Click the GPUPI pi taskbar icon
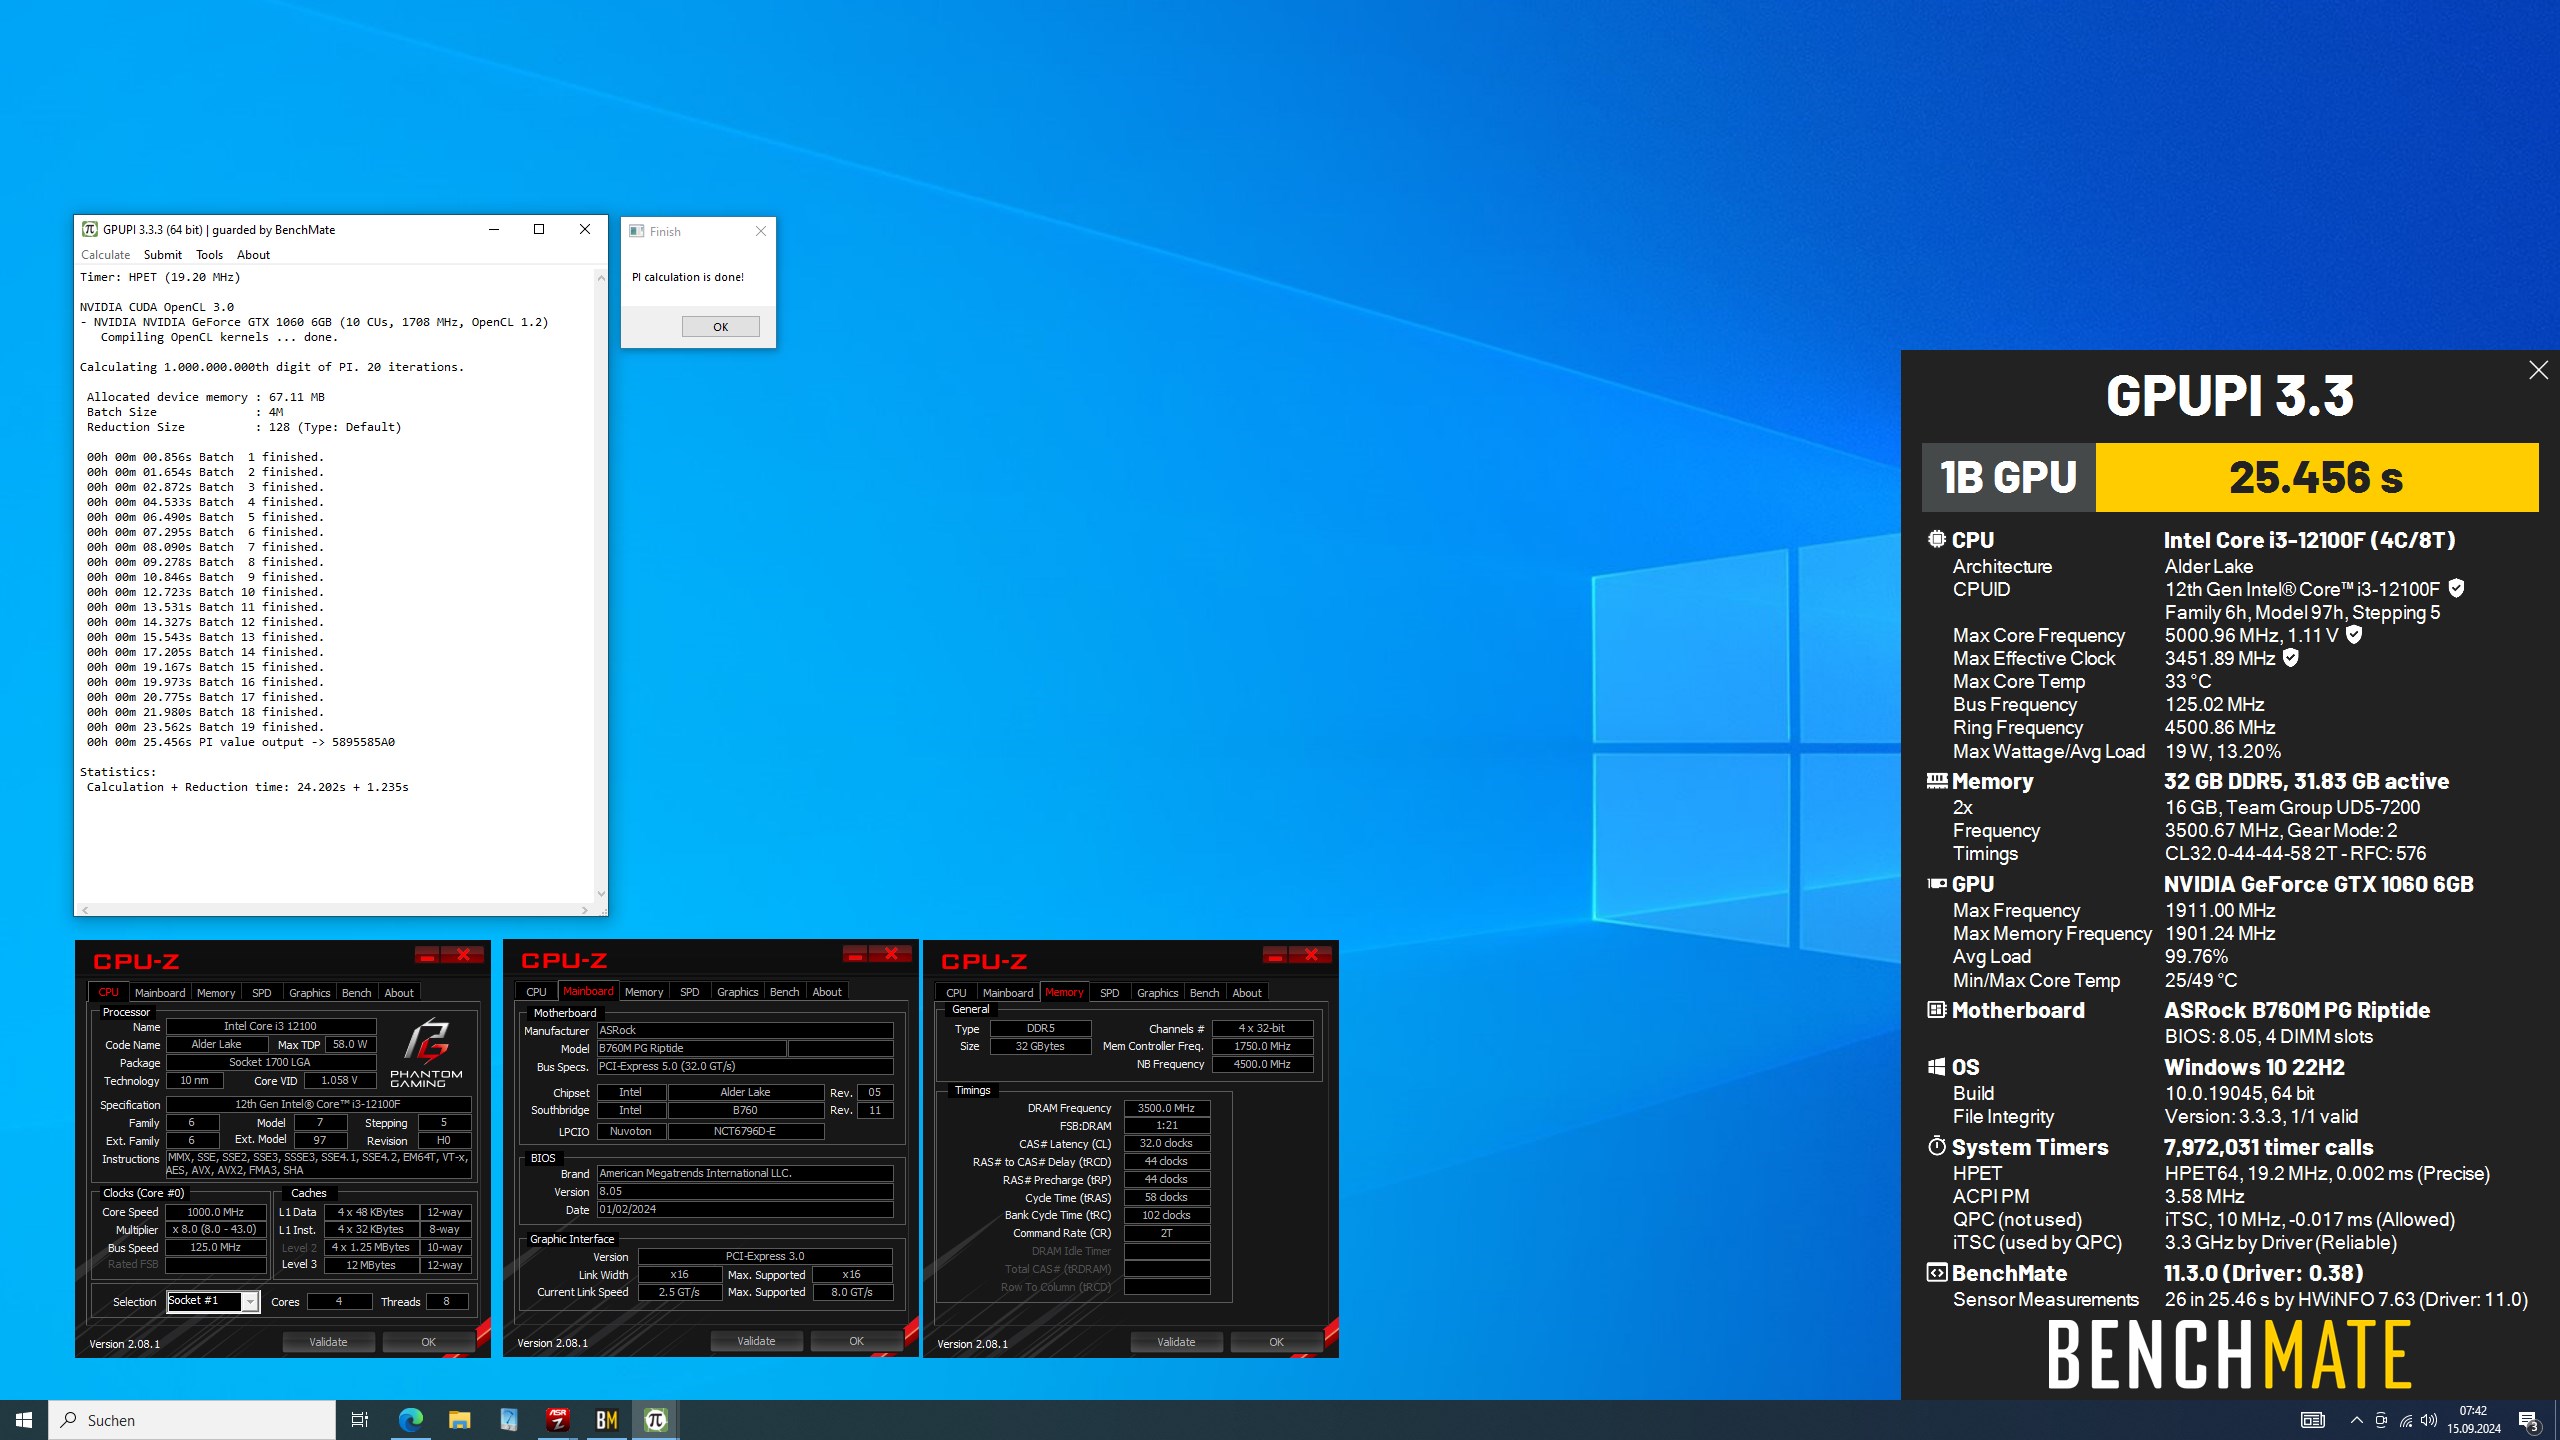Image resolution: width=2560 pixels, height=1440 pixels. point(656,1420)
